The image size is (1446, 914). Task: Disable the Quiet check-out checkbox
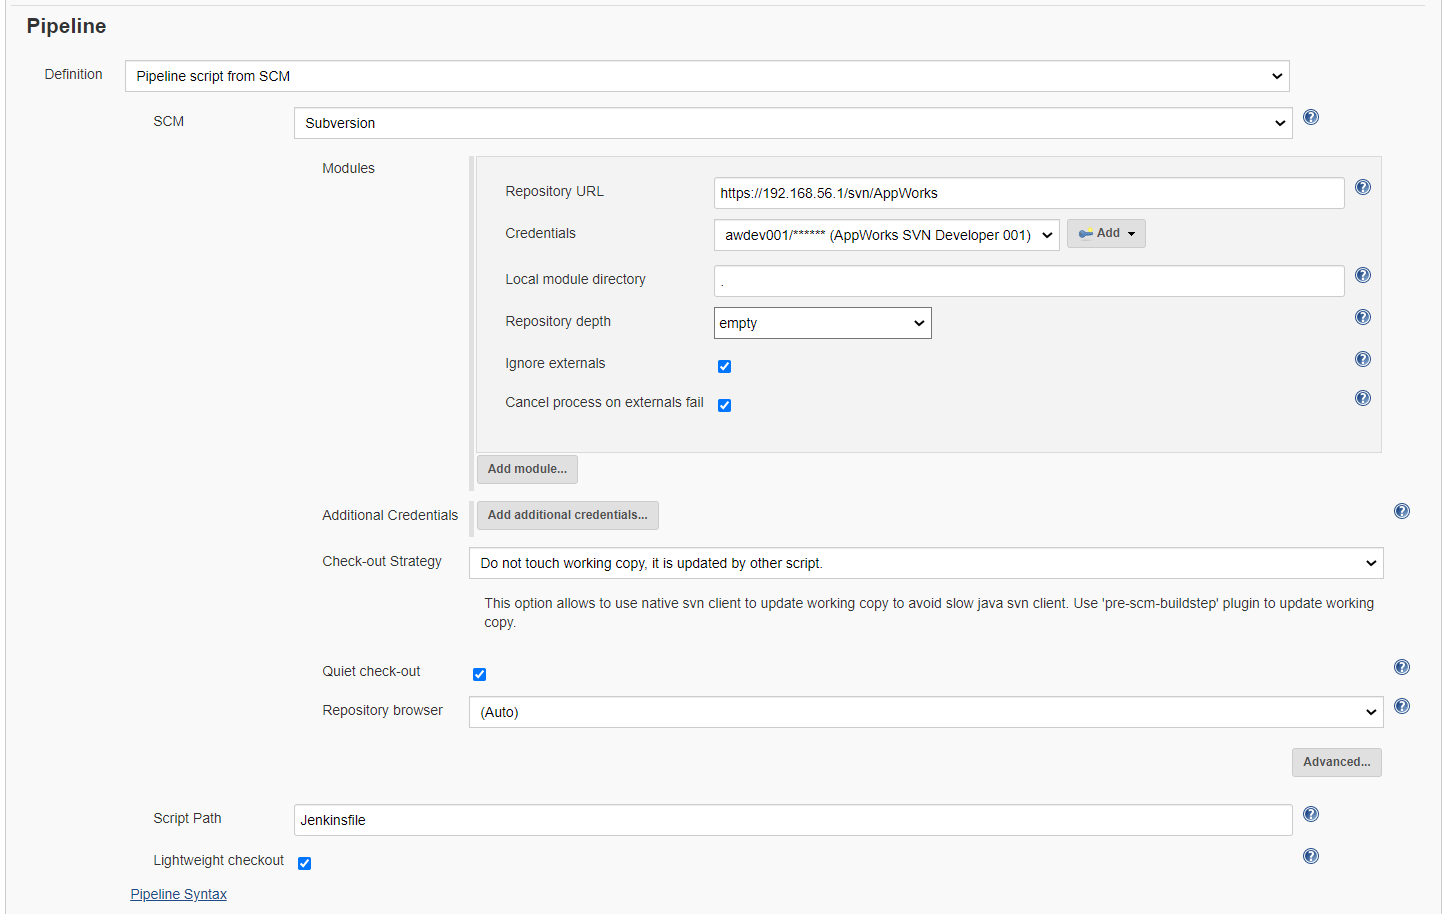[479, 675]
